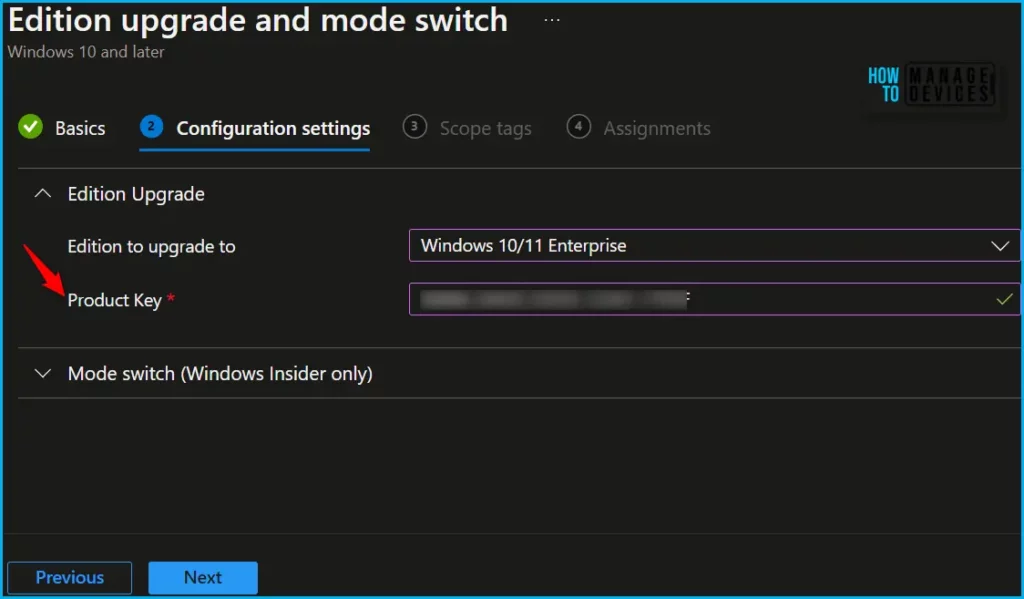Click the Edition upgrade and mode switch title
The height and width of the screenshot is (599, 1024).
[x=258, y=20]
